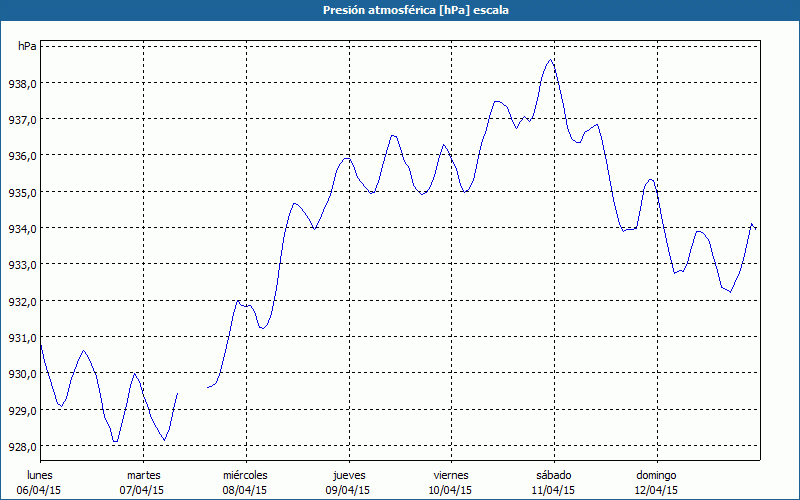Image resolution: width=800 pixels, height=500 pixels.
Task: Click the 928,0 label at the axis bottom
Action: [x=22, y=447]
